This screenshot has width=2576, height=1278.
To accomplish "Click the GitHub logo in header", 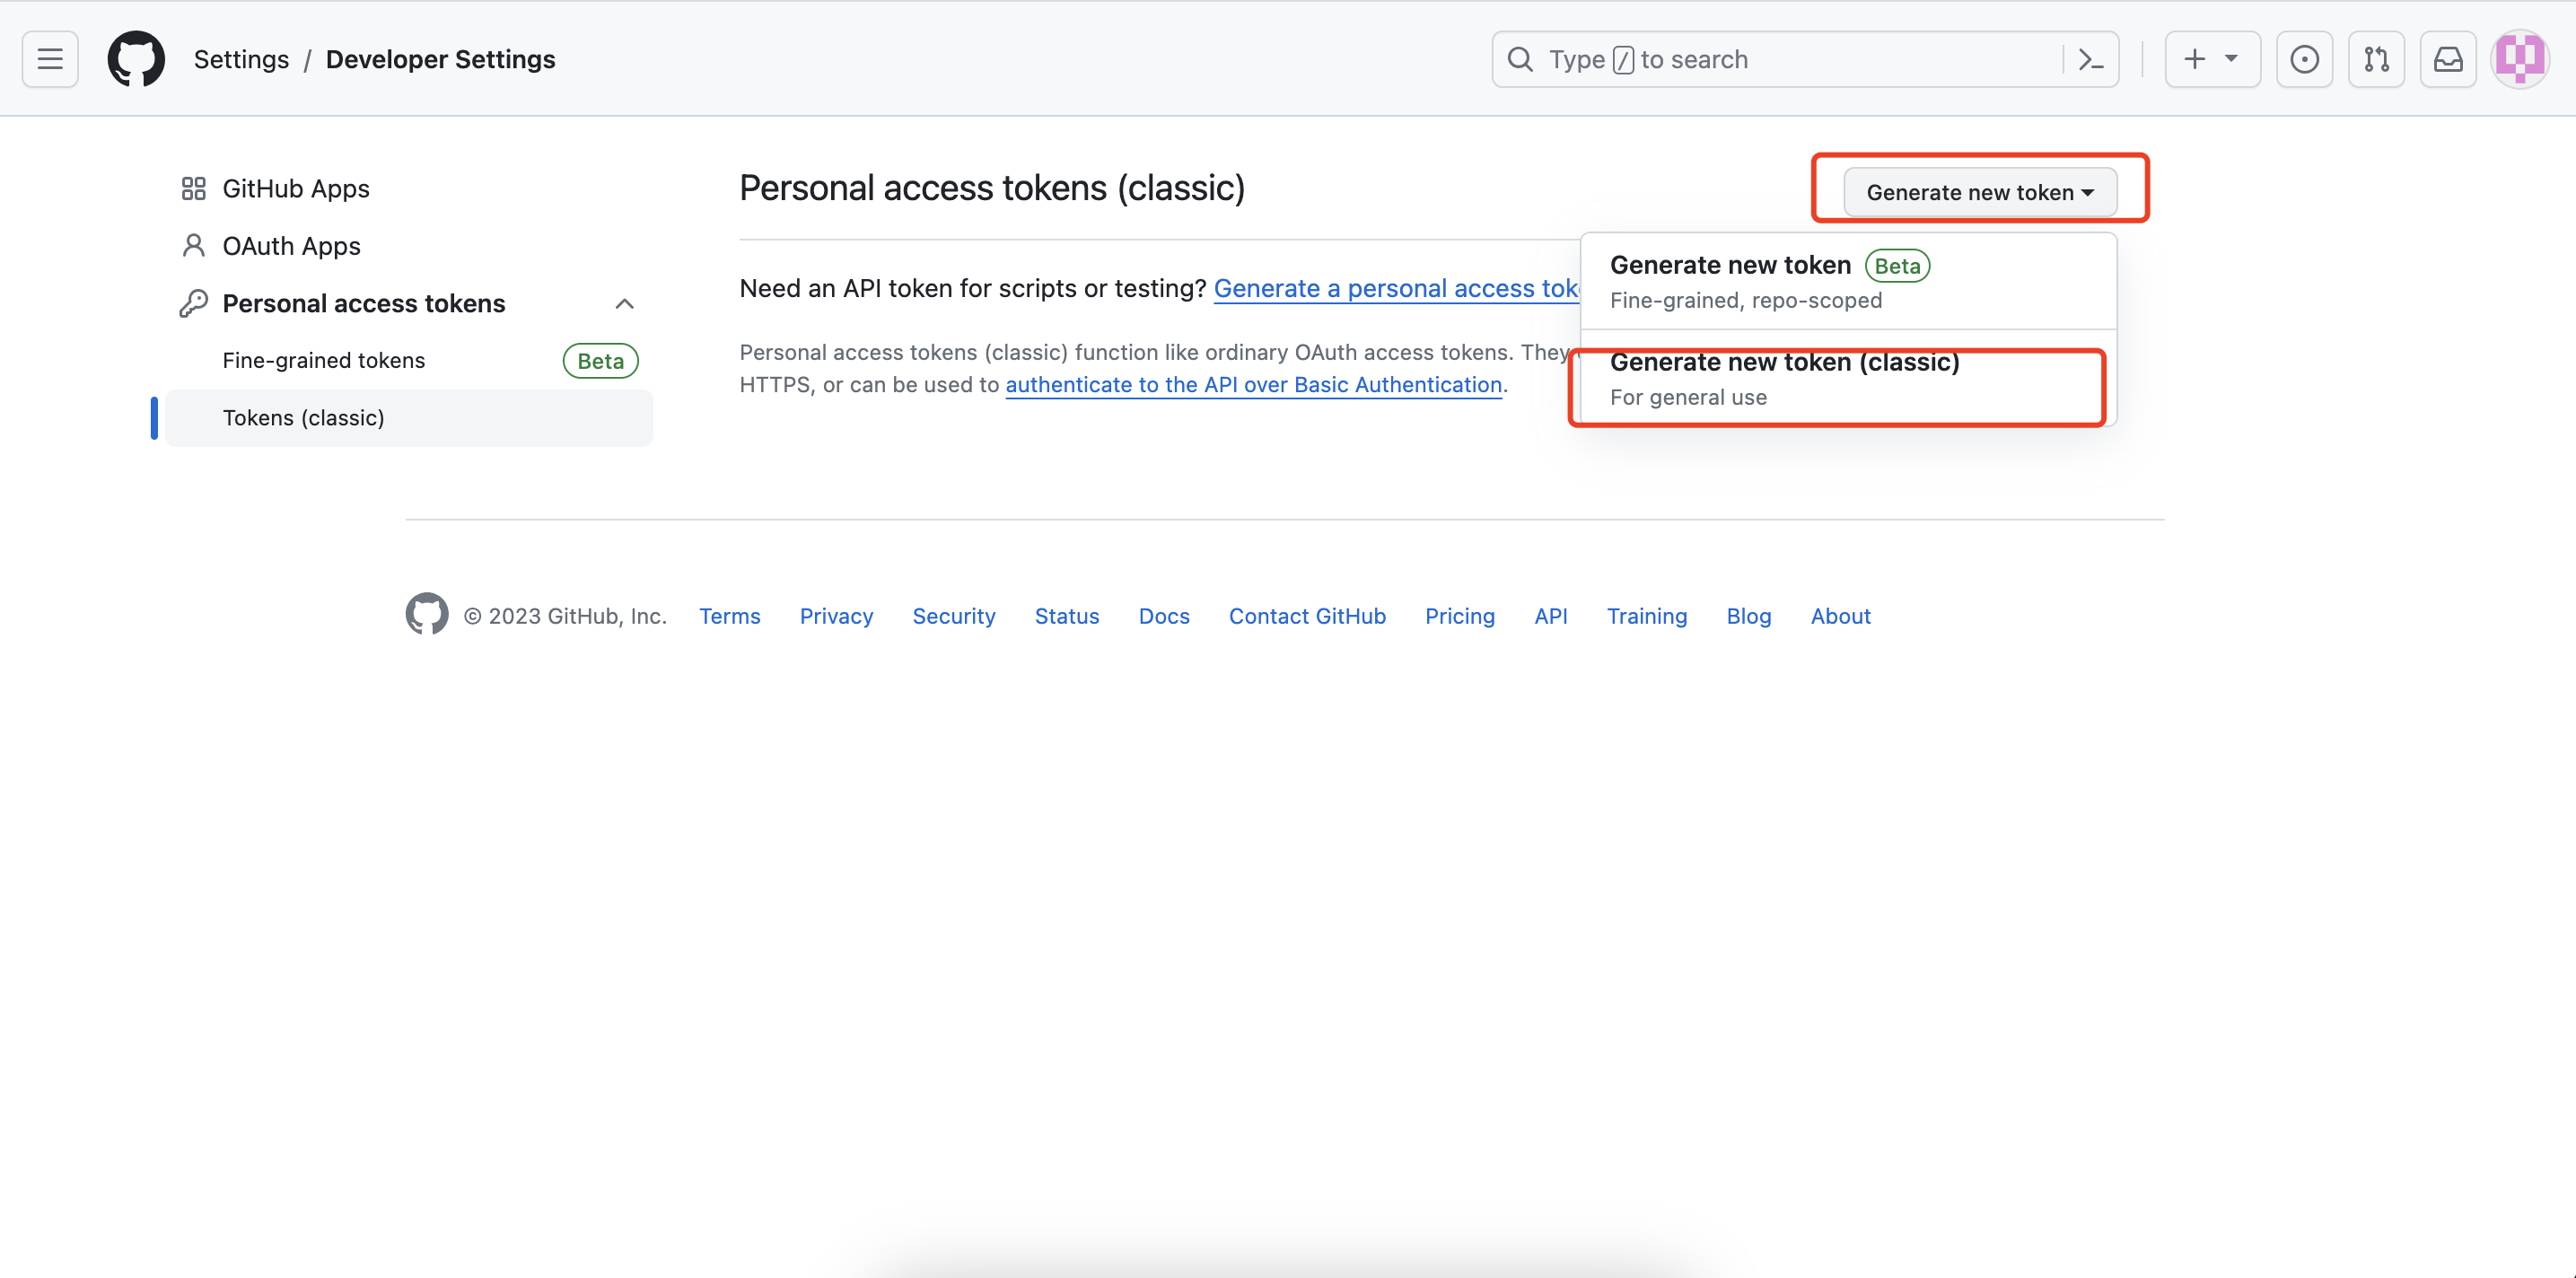I will 136,60.
